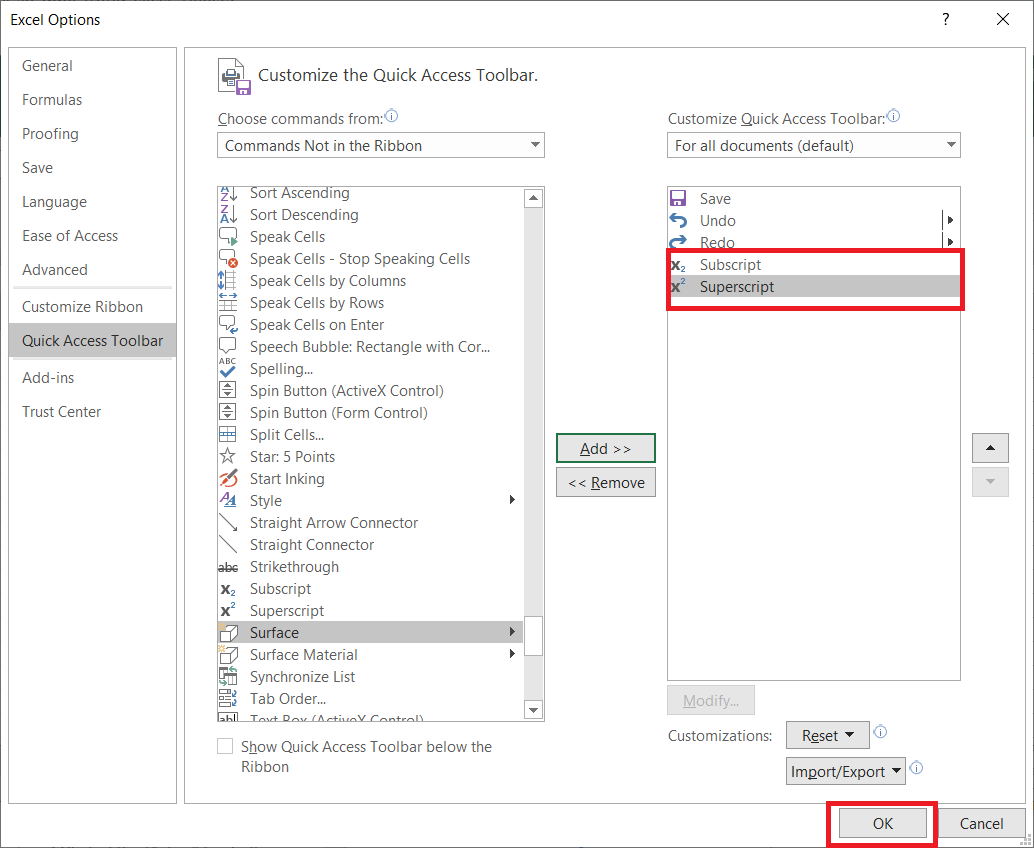Viewport: 1034px width, 848px height.
Task: Click the commands list scrollbar up arrow
Action: pos(533,198)
